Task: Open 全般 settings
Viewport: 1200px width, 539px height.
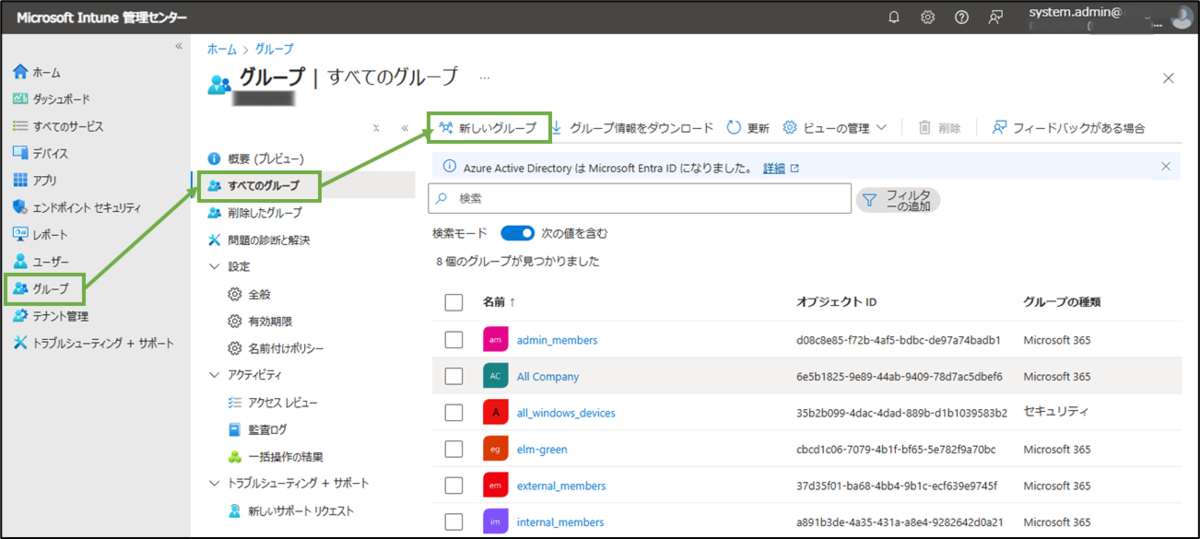Action: [x=250, y=294]
